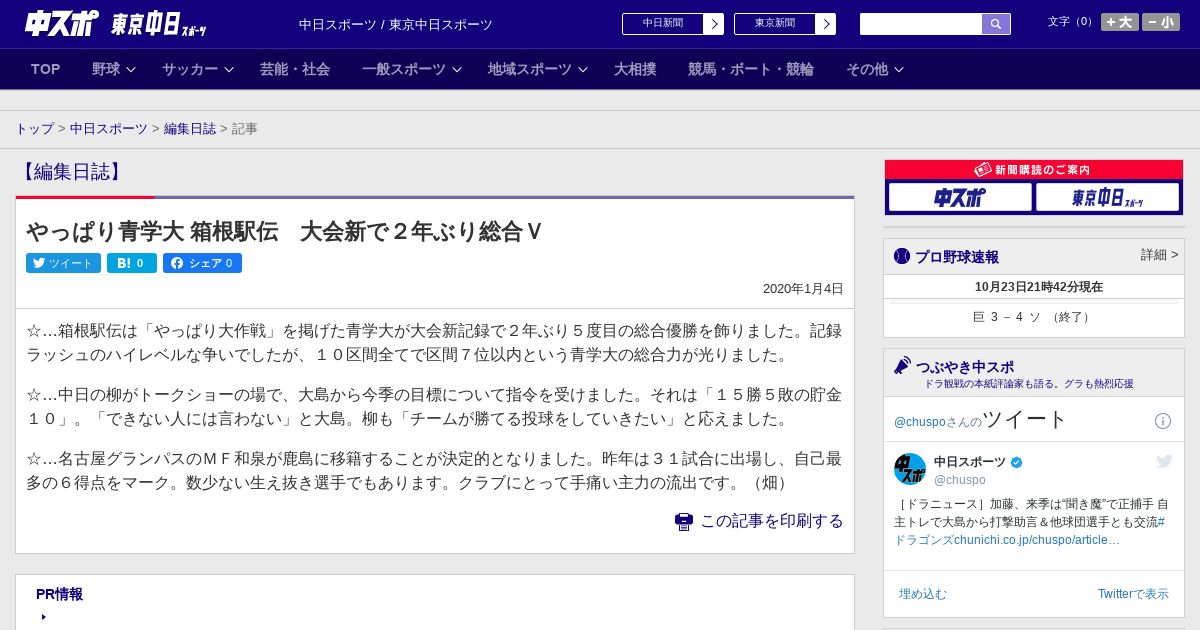Go to the TOP menu item
The width and height of the screenshot is (1200, 630).
pos(46,69)
